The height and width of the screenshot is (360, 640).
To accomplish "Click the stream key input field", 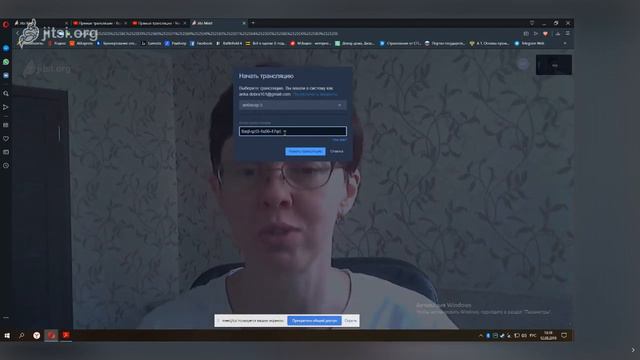I will click(x=293, y=131).
